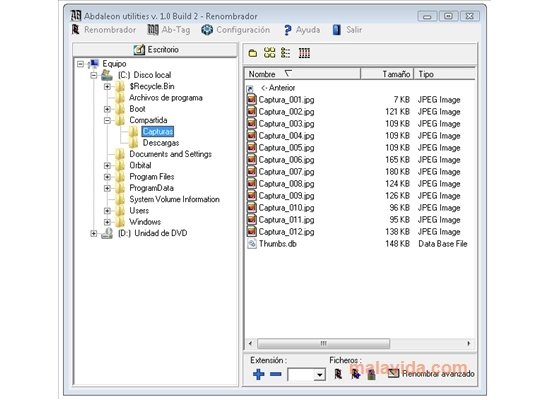Click the R with blue arrow rename icon
Image resolution: width=550 pixels, height=400 pixels.
356,374
